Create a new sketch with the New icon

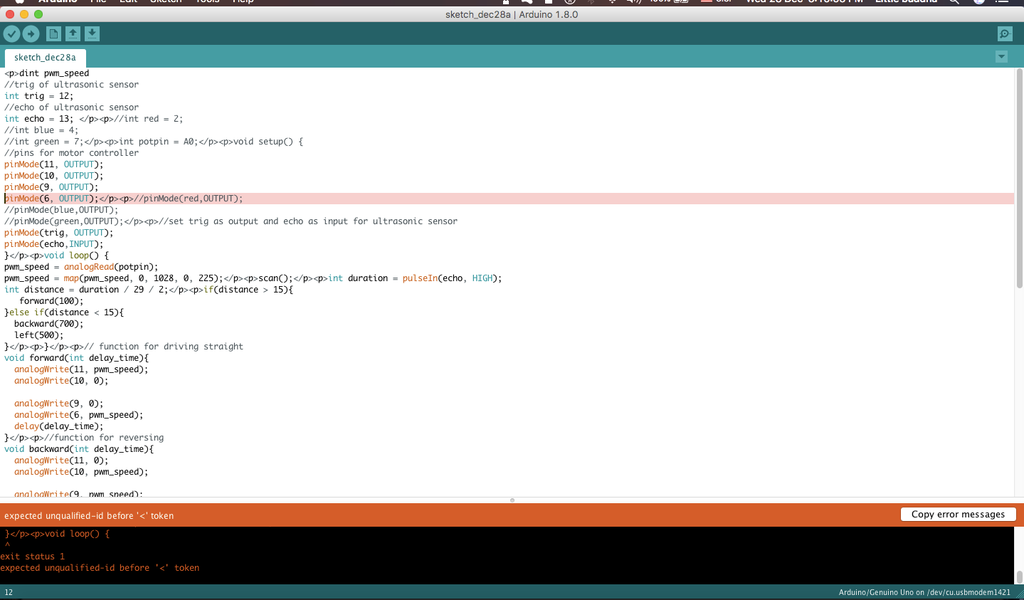click(53, 33)
